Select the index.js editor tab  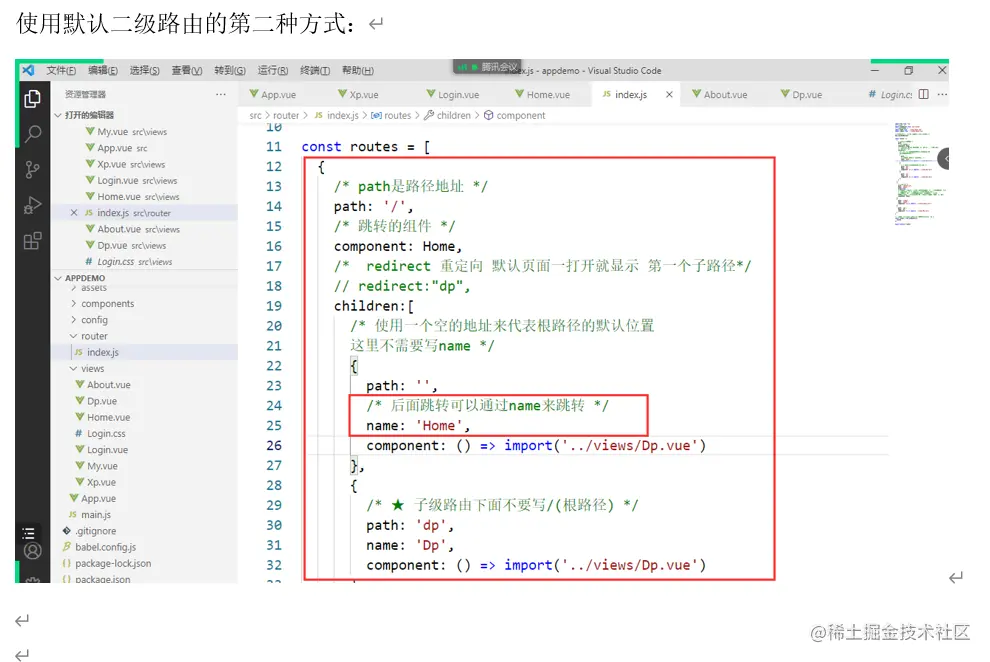(631, 95)
